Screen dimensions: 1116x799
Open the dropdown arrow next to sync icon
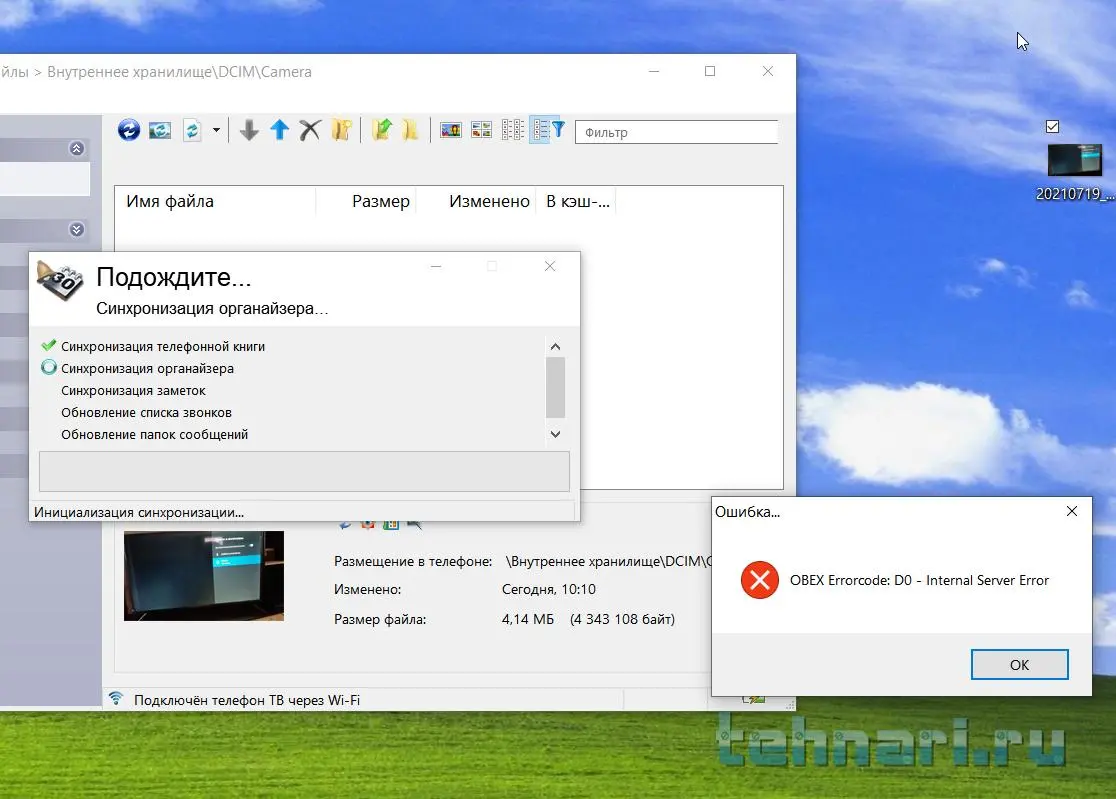216,130
